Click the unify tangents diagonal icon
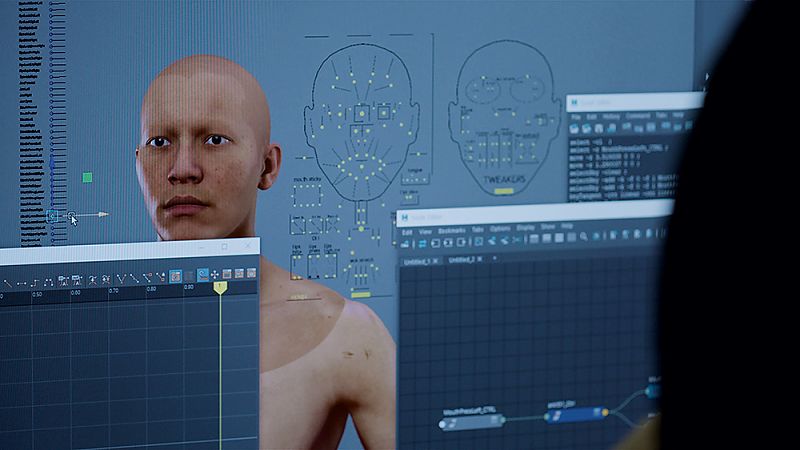Image resolution: width=800 pixels, height=450 pixels. pyautogui.click(x=135, y=279)
